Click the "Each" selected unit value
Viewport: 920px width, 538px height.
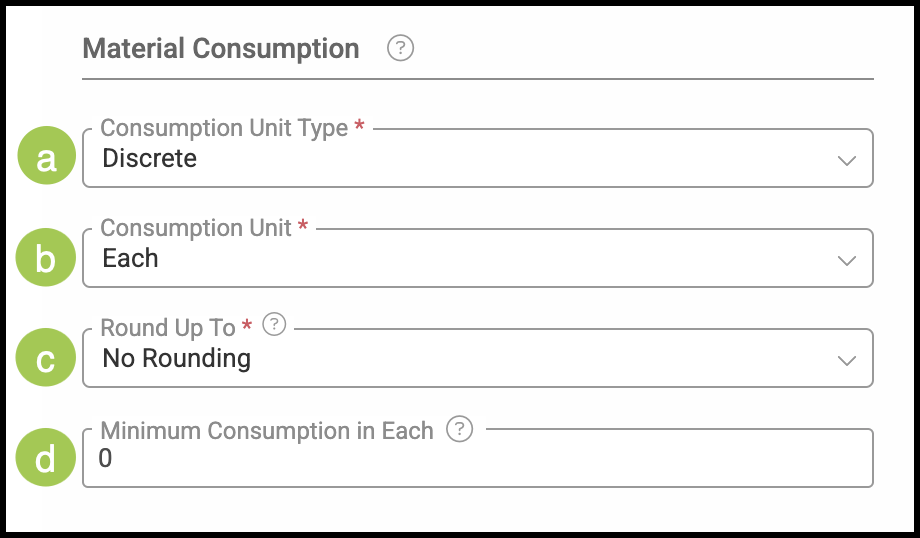pyautogui.click(x=131, y=258)
